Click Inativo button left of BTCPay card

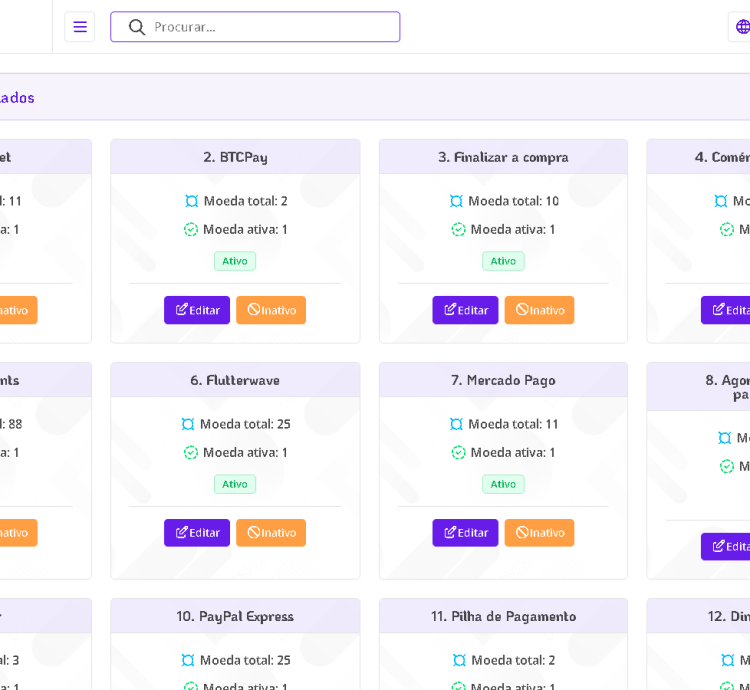tap(18, 310)
